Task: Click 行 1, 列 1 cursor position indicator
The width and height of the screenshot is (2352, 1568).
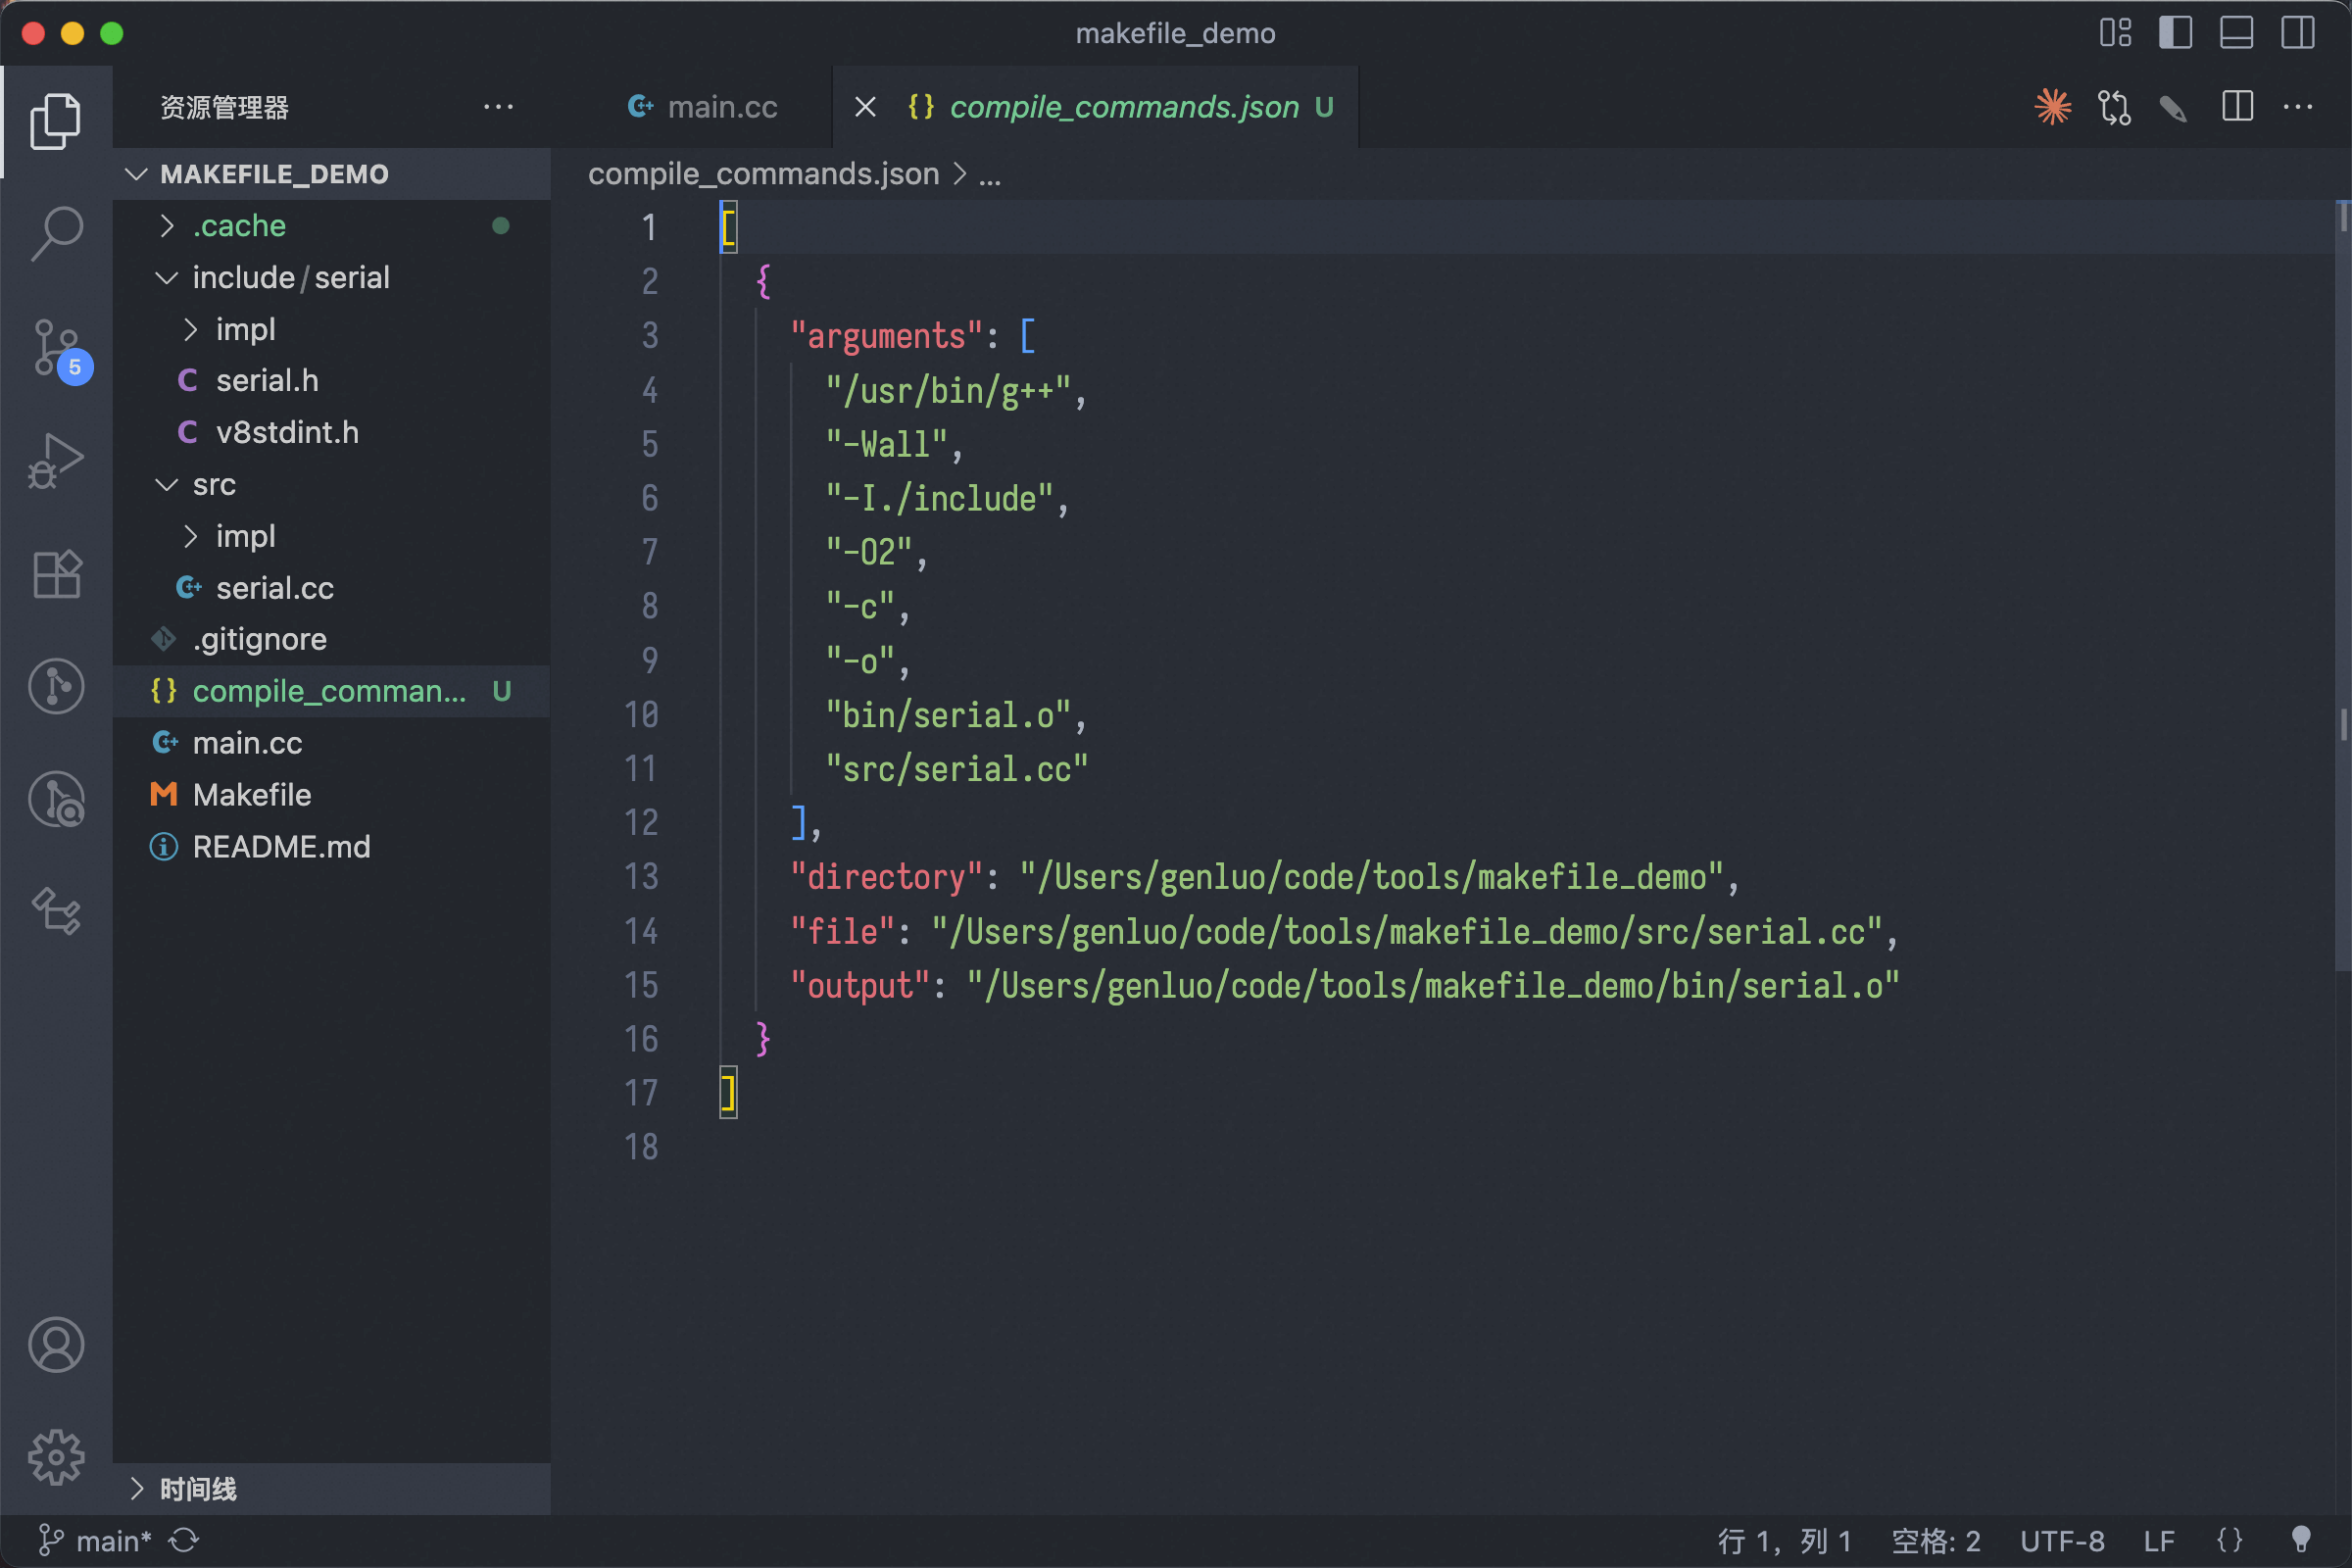Action: [x=1785, y=1540]
